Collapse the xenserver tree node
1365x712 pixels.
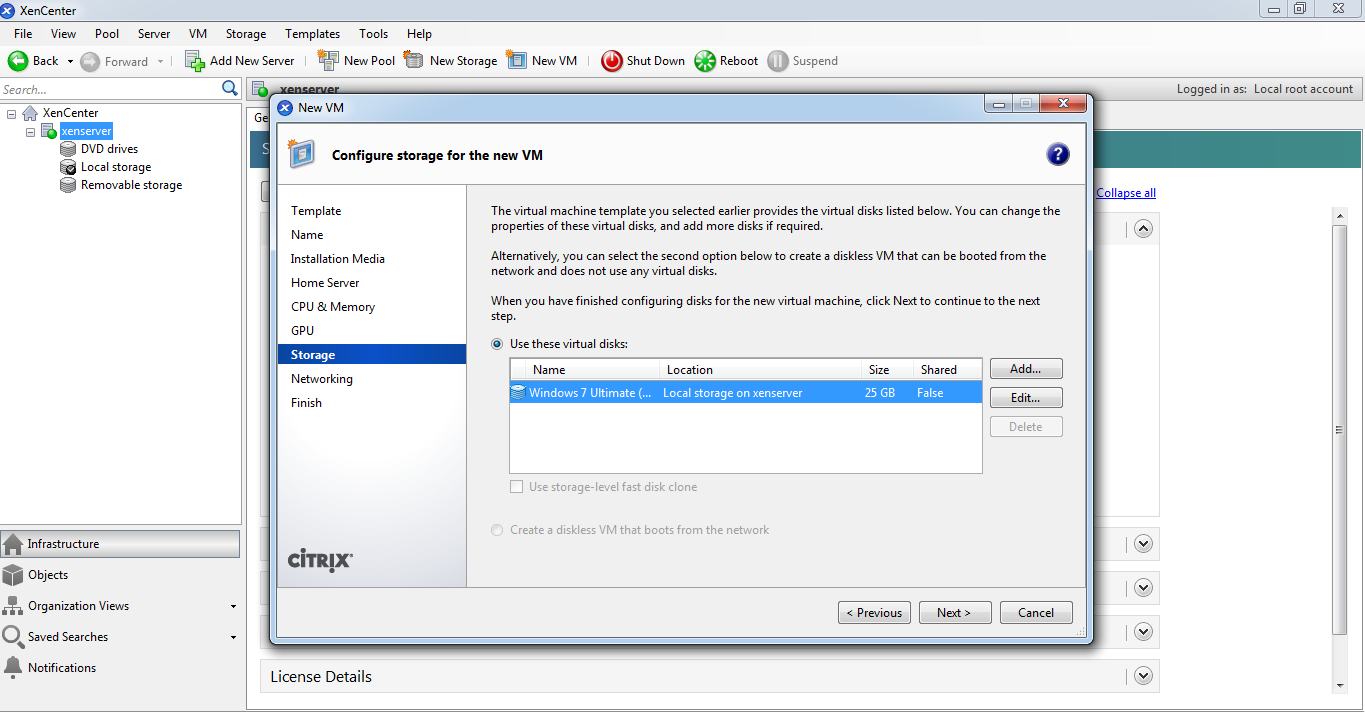click(31, 131)
